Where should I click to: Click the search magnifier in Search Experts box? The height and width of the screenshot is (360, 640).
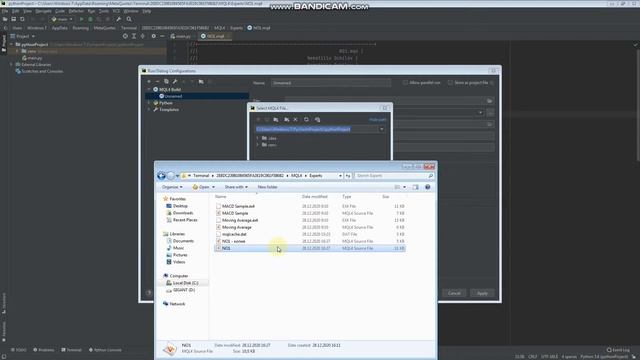pyautogui.click(x=430, y=176)
